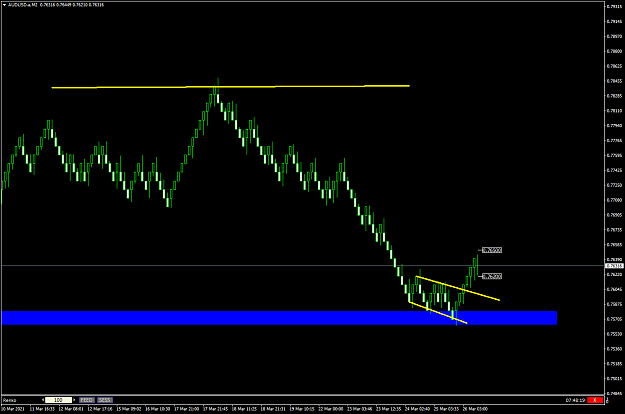Click the lower white price label near latest candles
Screen dimensions: 625x414
pyautogui.click(x=492, y=276)
